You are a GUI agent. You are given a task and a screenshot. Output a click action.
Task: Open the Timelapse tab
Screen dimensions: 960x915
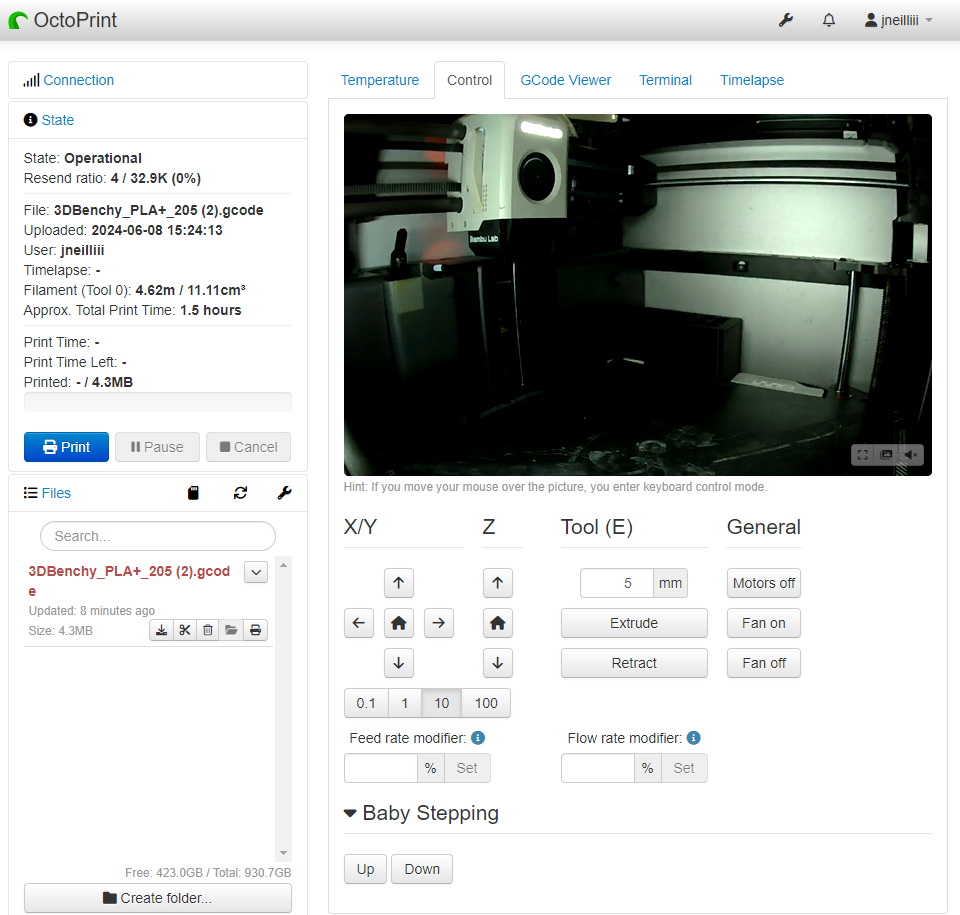tap(752, 80)
